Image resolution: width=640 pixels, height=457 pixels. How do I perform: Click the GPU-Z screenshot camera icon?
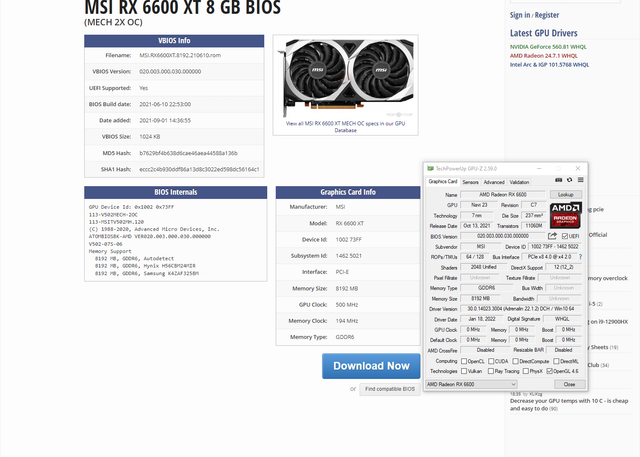(x=559, y=180)
